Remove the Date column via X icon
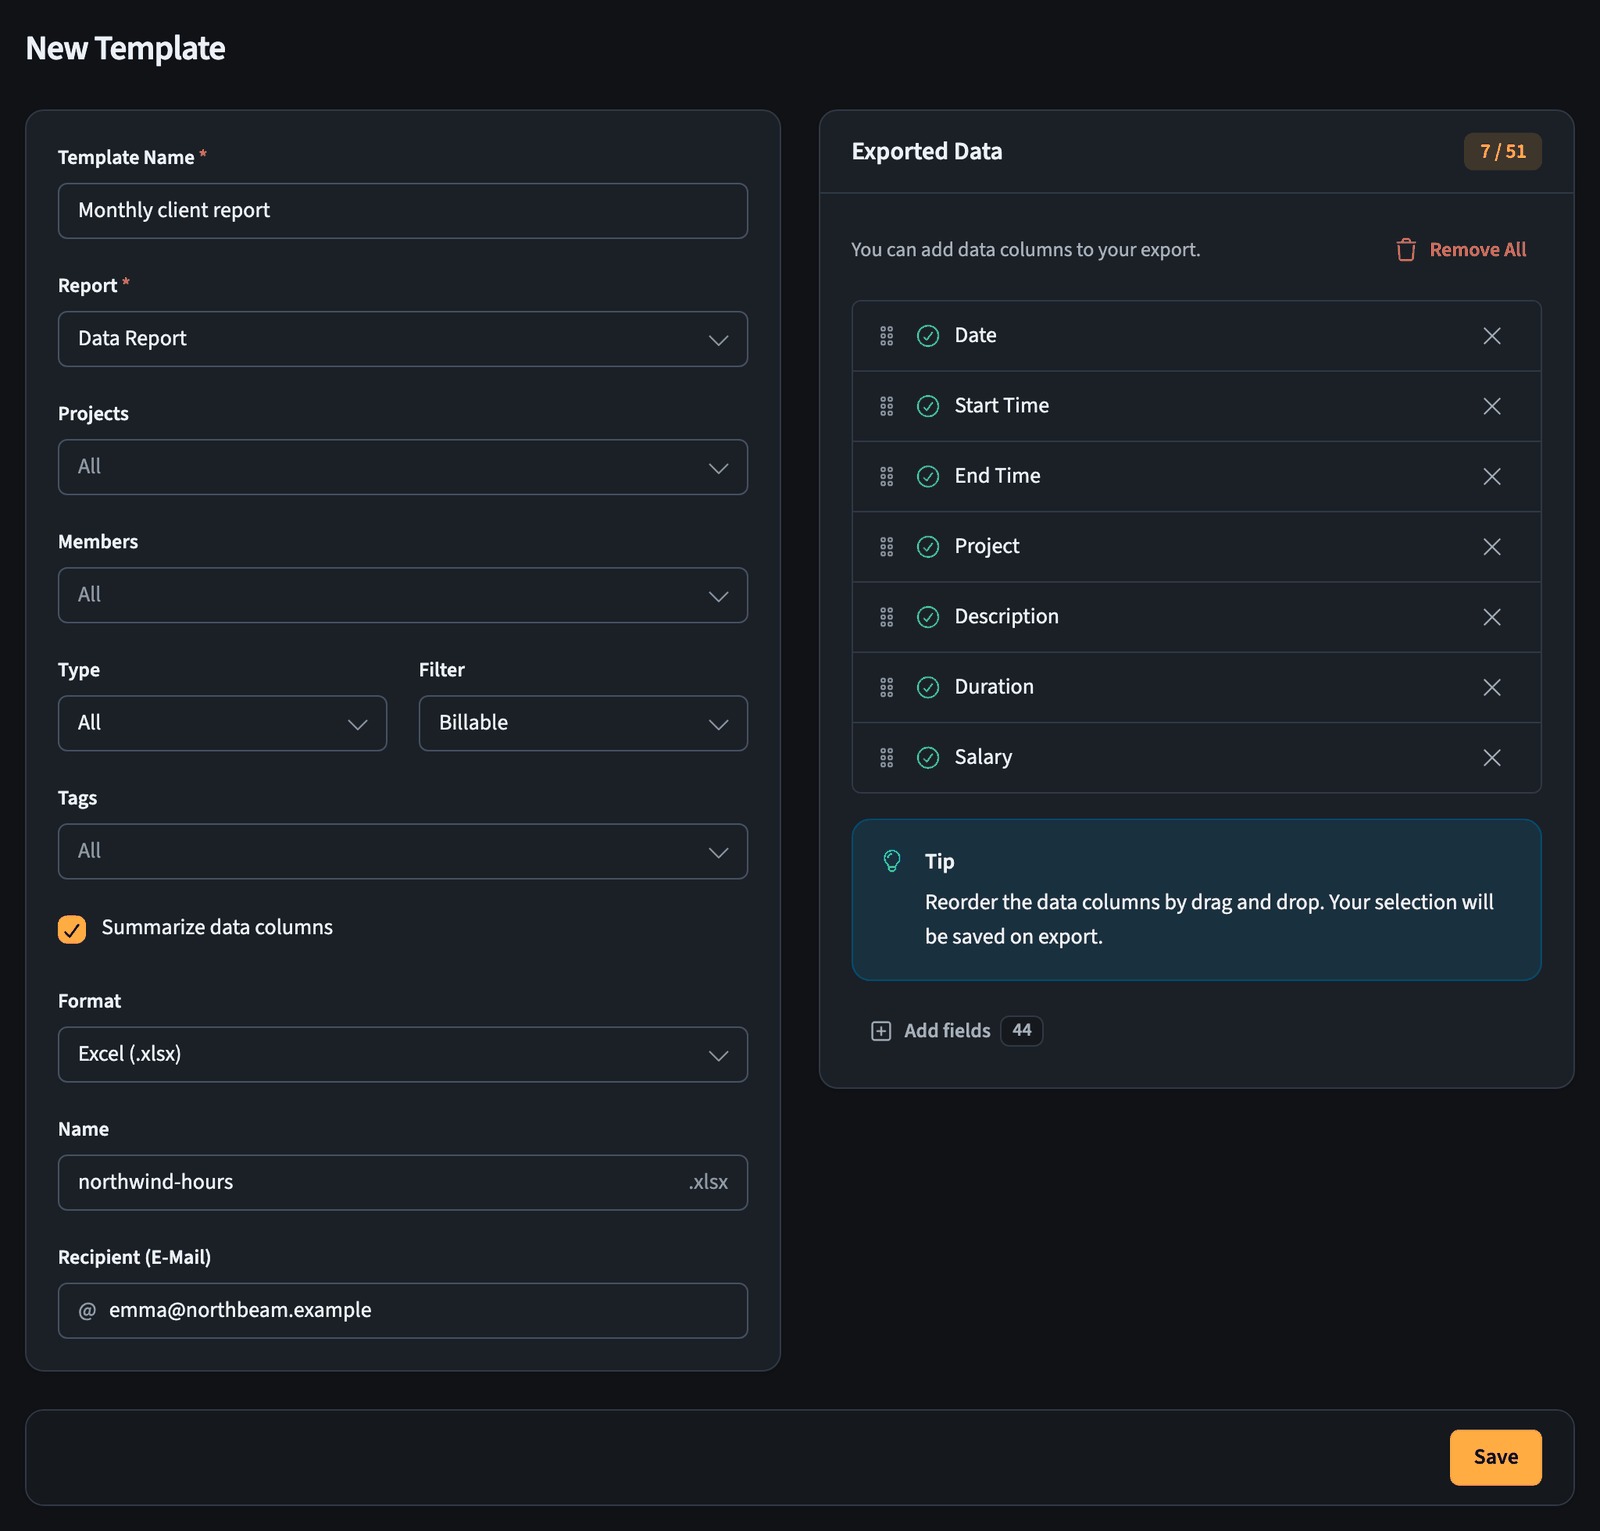This screenshot has width=1600, height=1531. [x=1491, y=336]
